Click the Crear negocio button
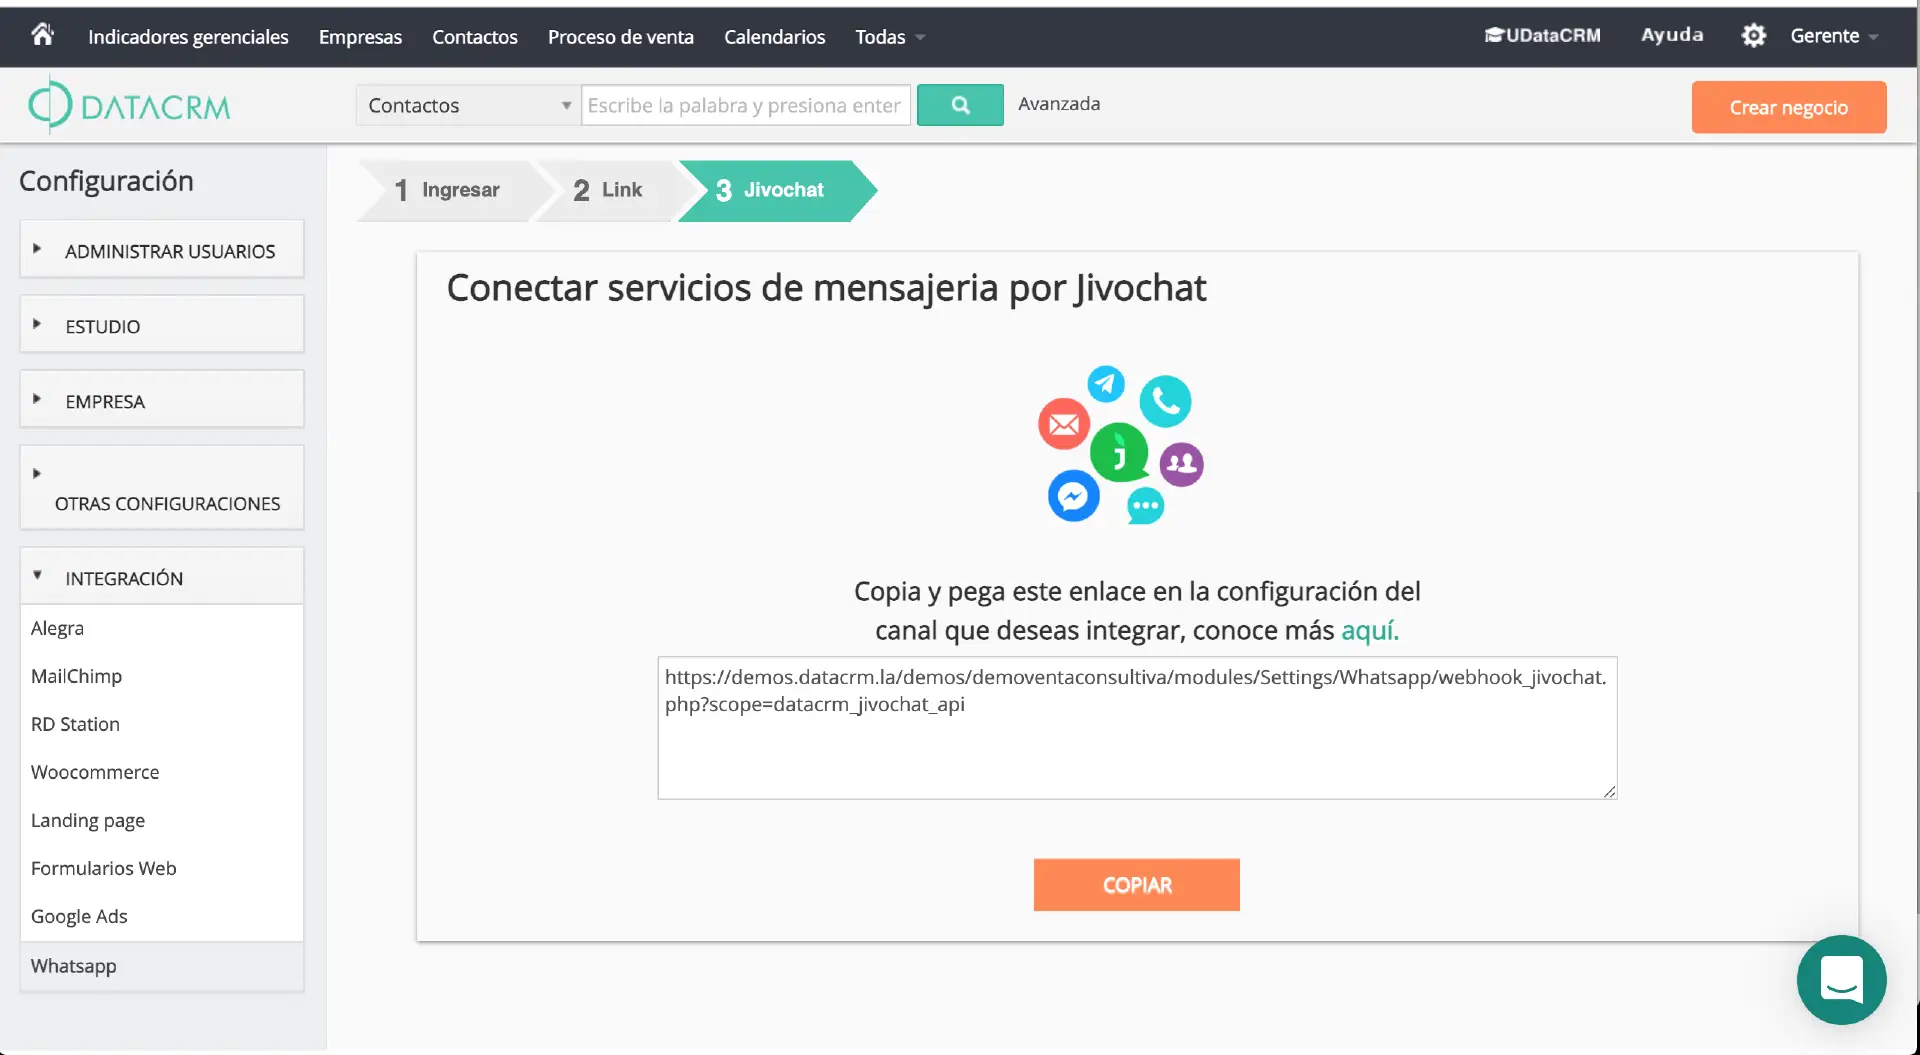 (1789, 107)
